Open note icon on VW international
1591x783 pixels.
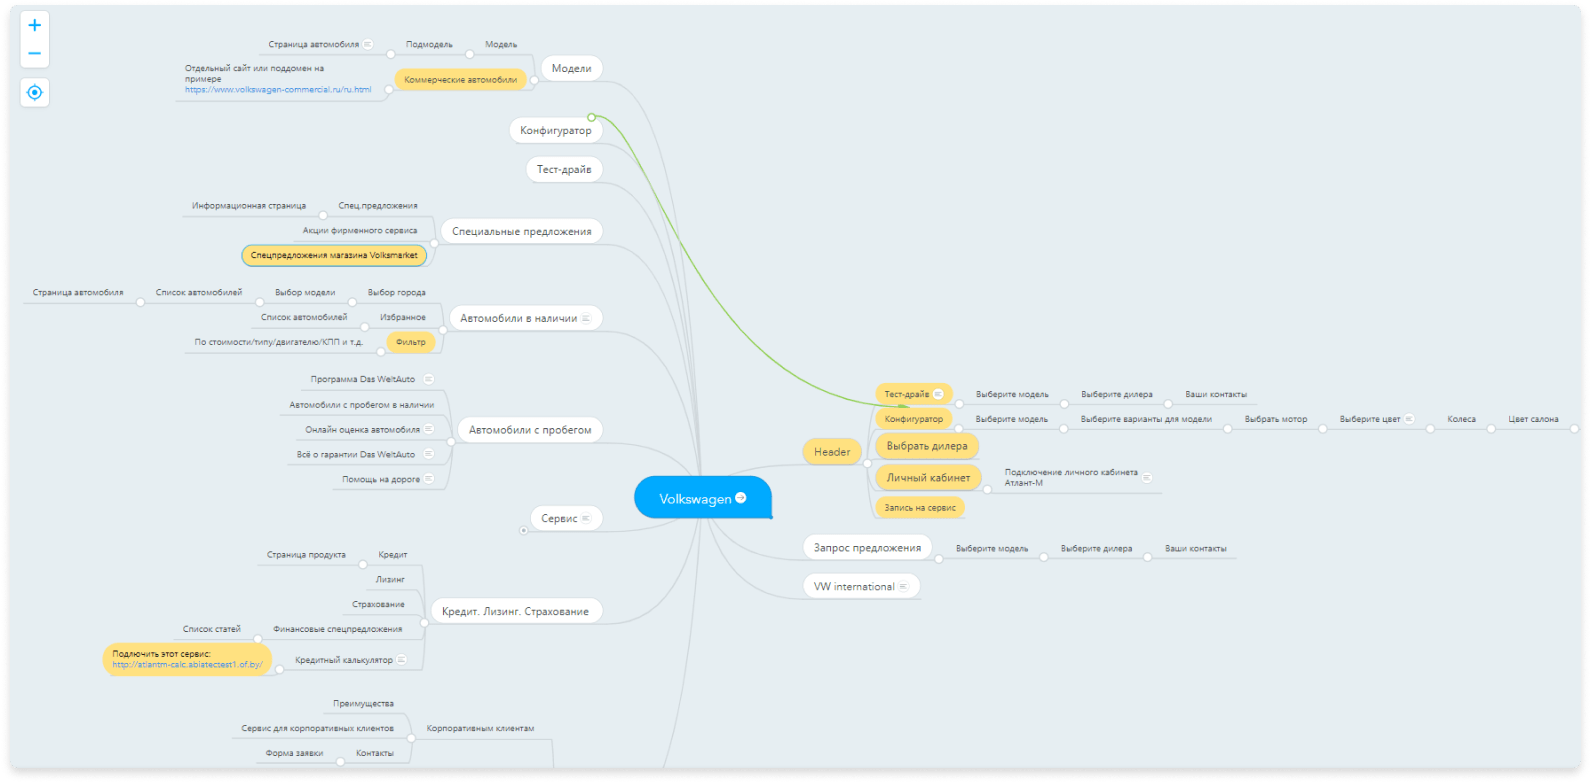pos(903,587)
